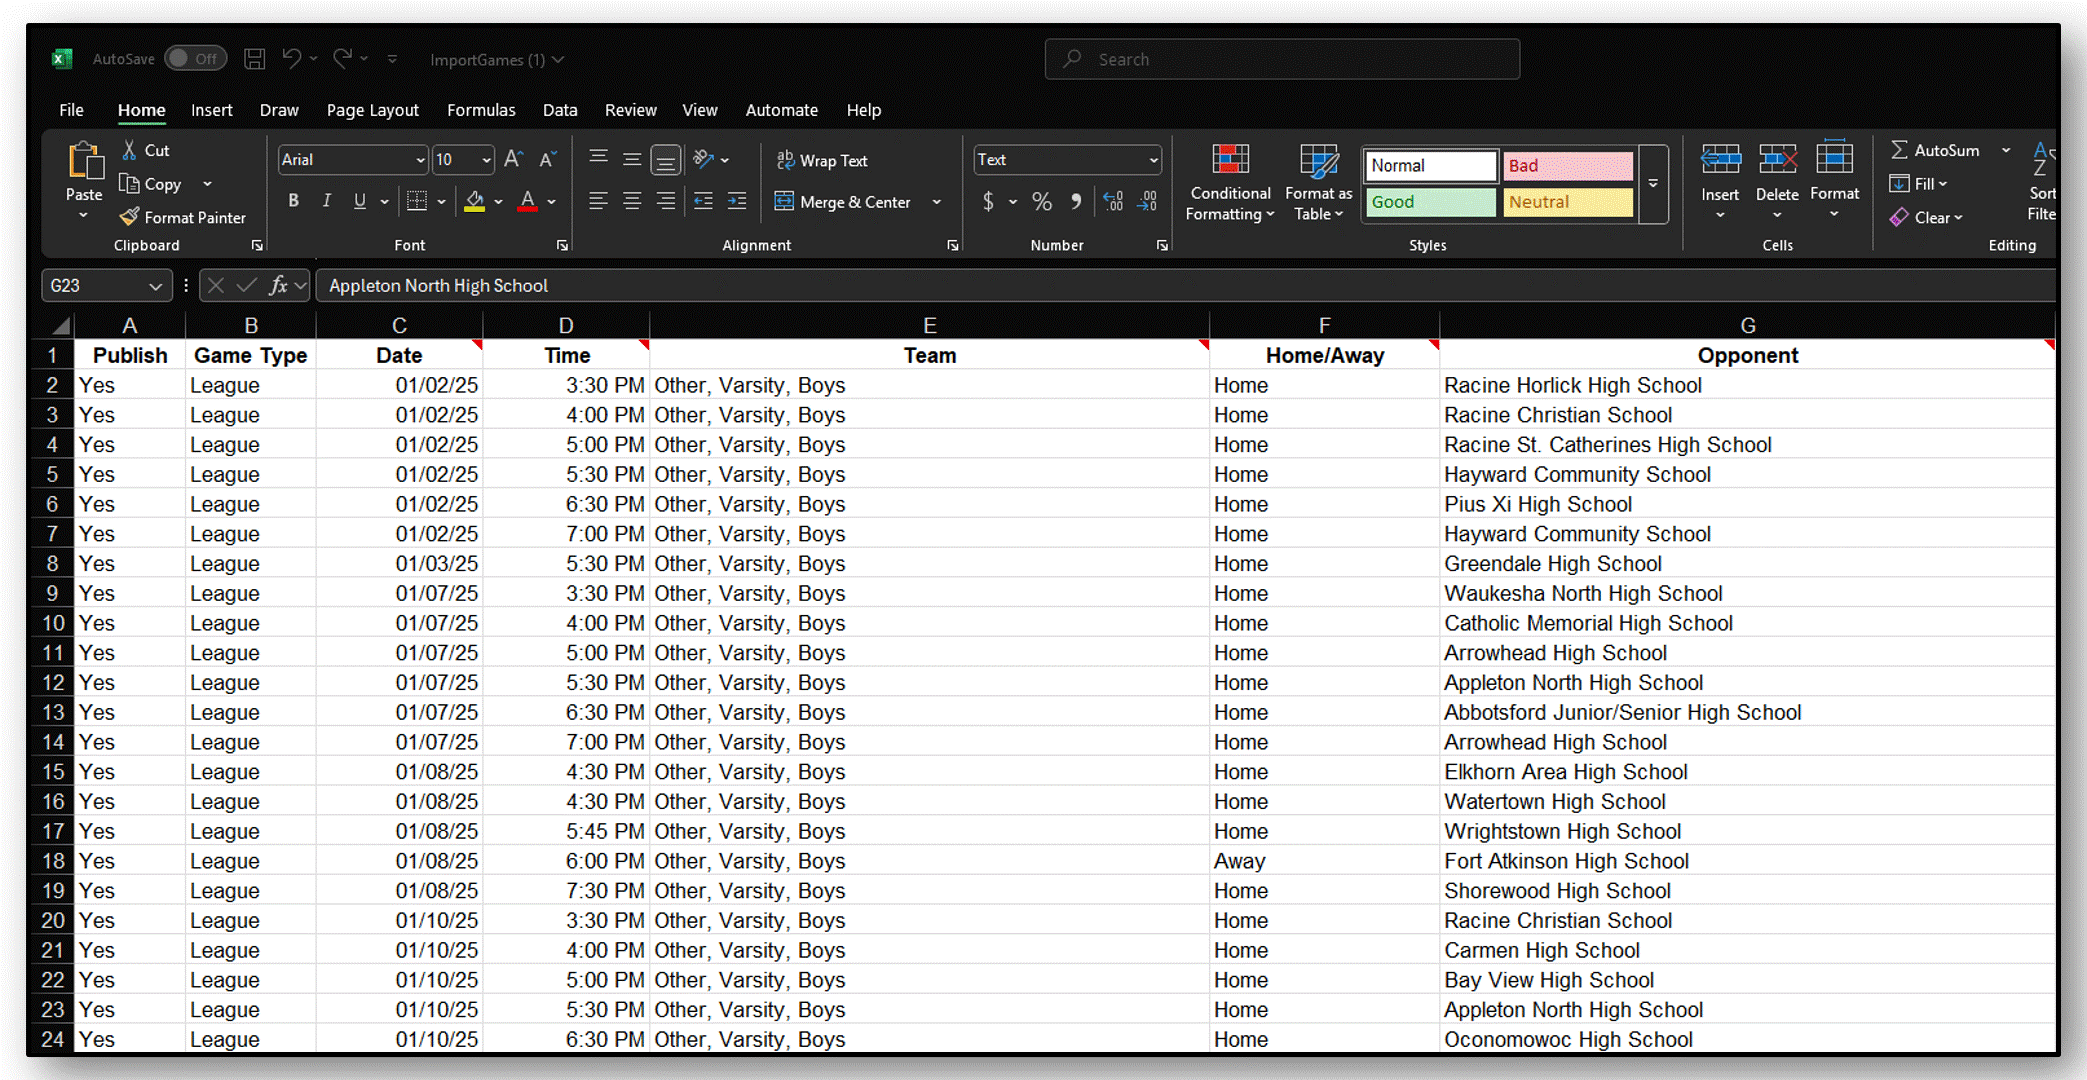Image resolution: width=2087 pixels, height=1080 pixels.
Task: Click Decrease Indent icon
Action: tap(704, 201)
